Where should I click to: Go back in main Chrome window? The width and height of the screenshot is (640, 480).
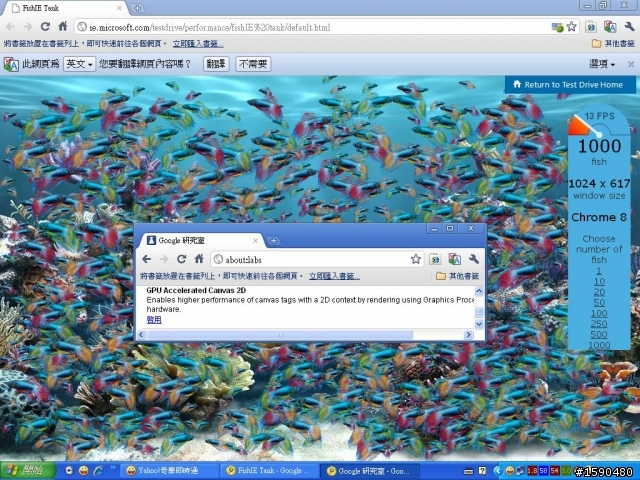[11, 27]
